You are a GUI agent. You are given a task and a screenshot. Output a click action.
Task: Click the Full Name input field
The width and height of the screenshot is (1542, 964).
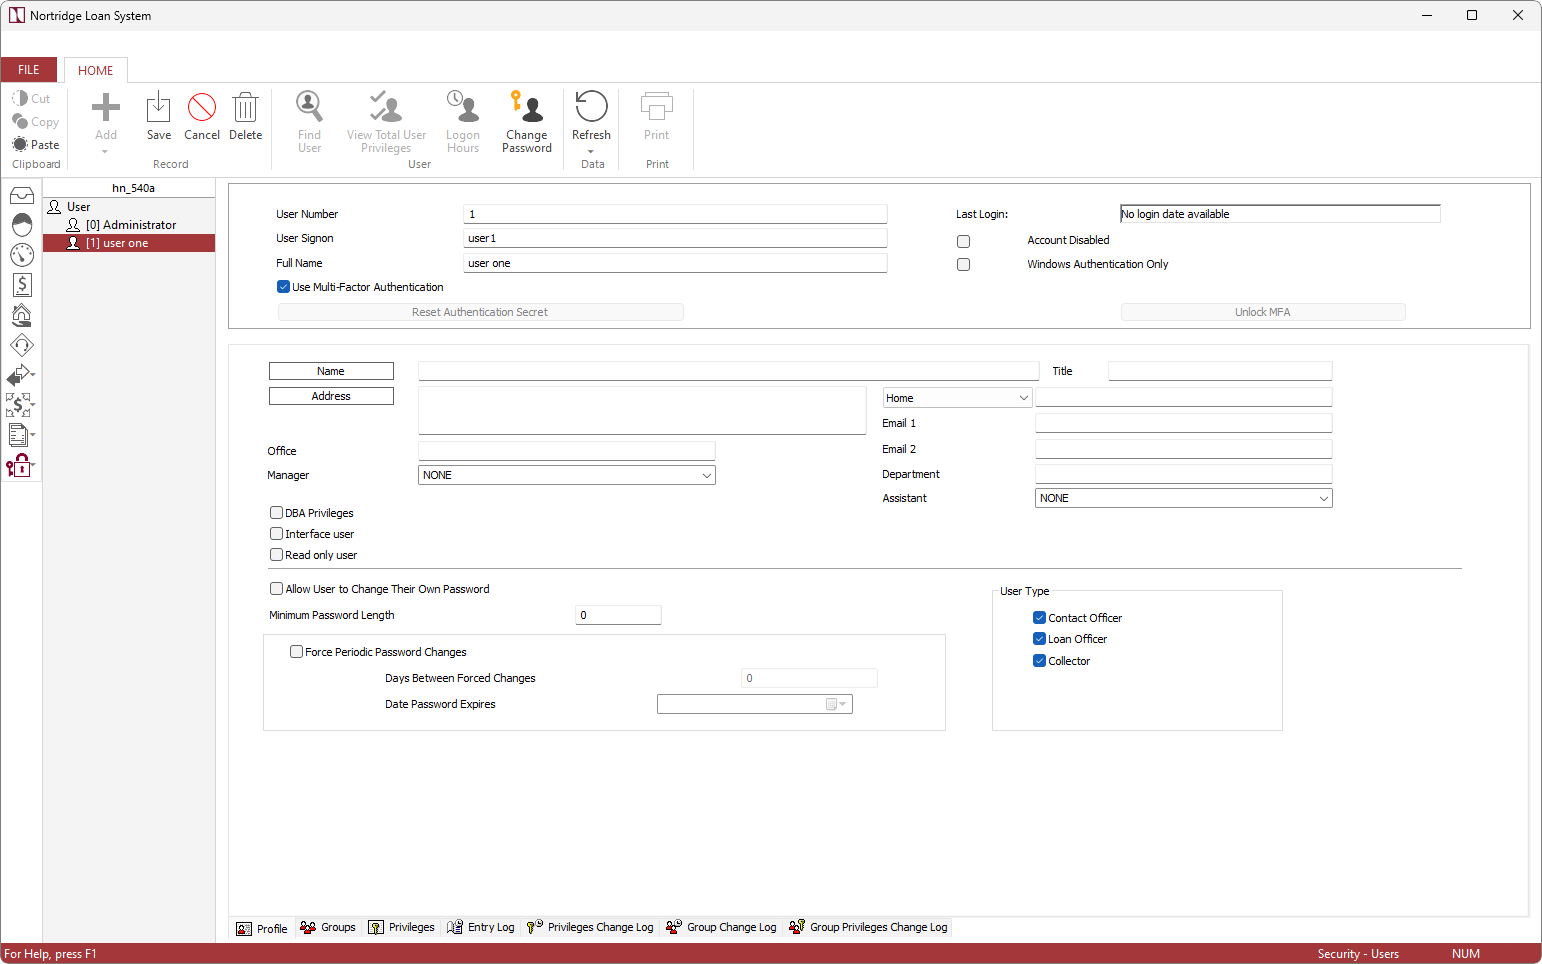(x=675, y=263)
